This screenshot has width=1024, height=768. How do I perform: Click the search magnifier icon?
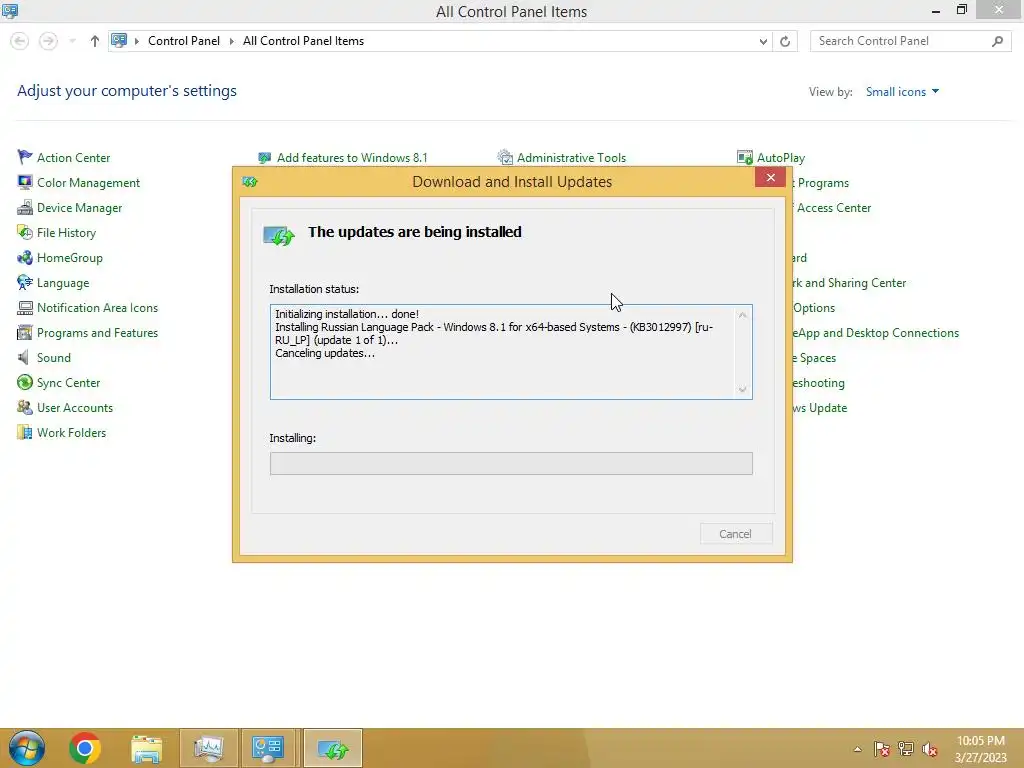(997, 41)
